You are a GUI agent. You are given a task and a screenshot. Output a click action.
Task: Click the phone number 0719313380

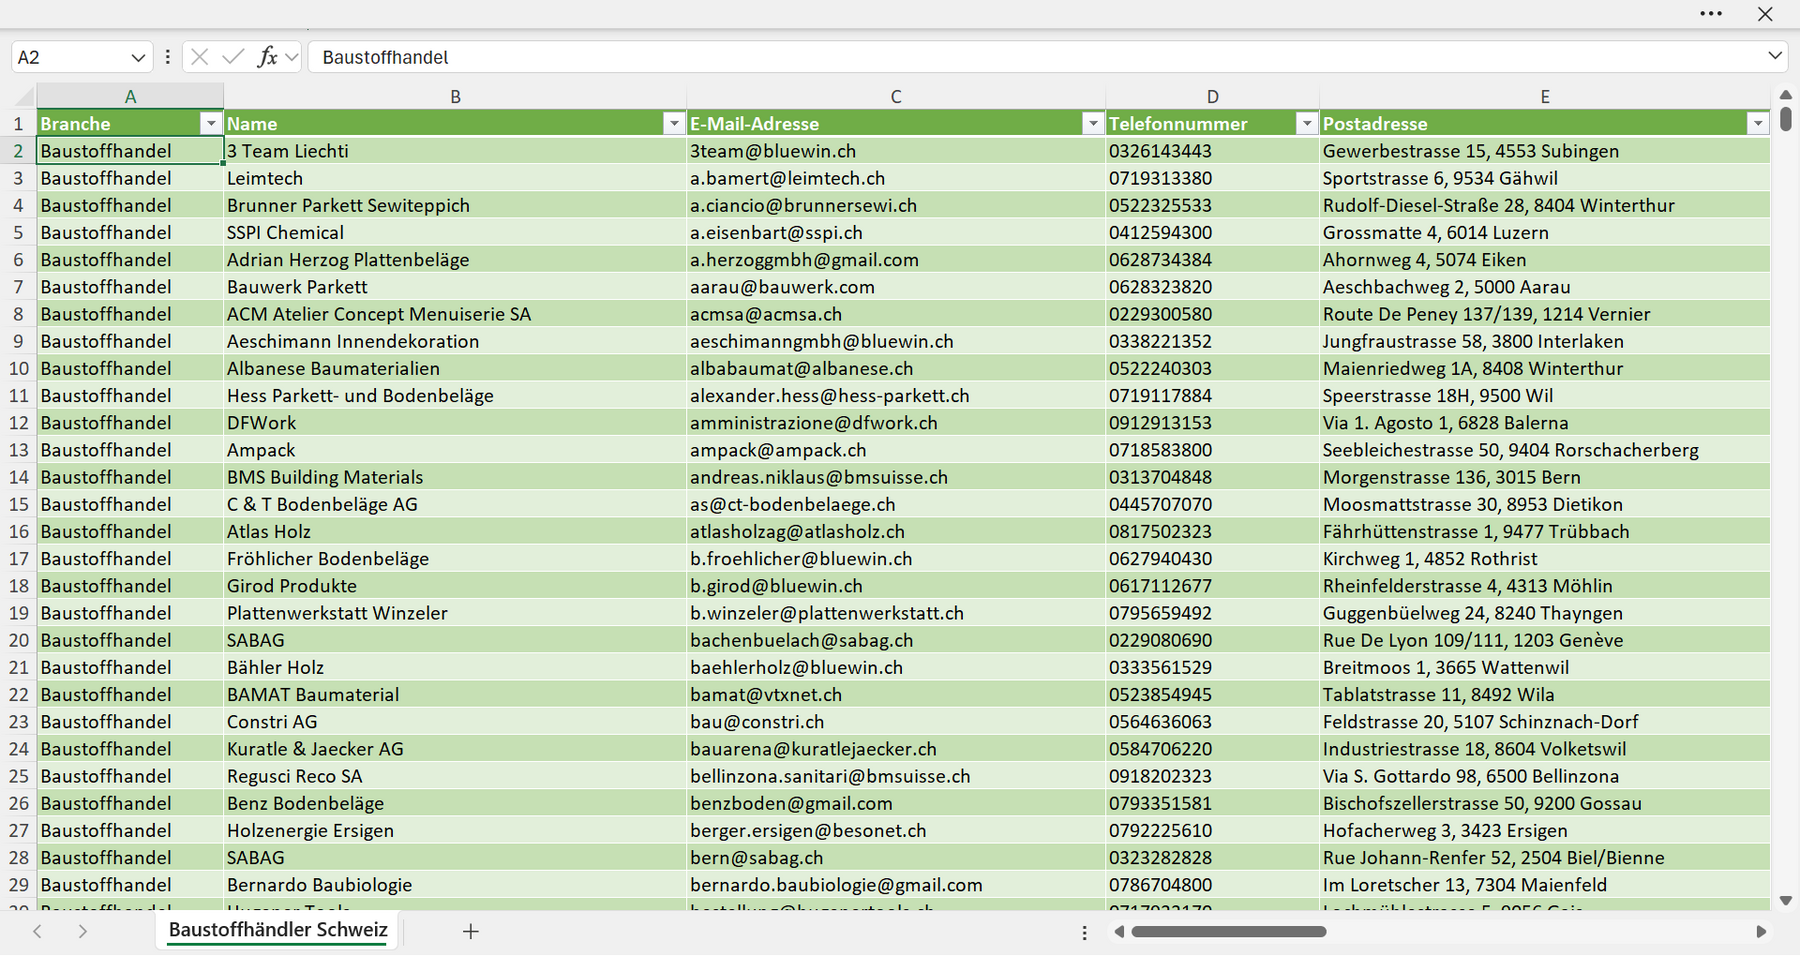(x=1160, y=178)
